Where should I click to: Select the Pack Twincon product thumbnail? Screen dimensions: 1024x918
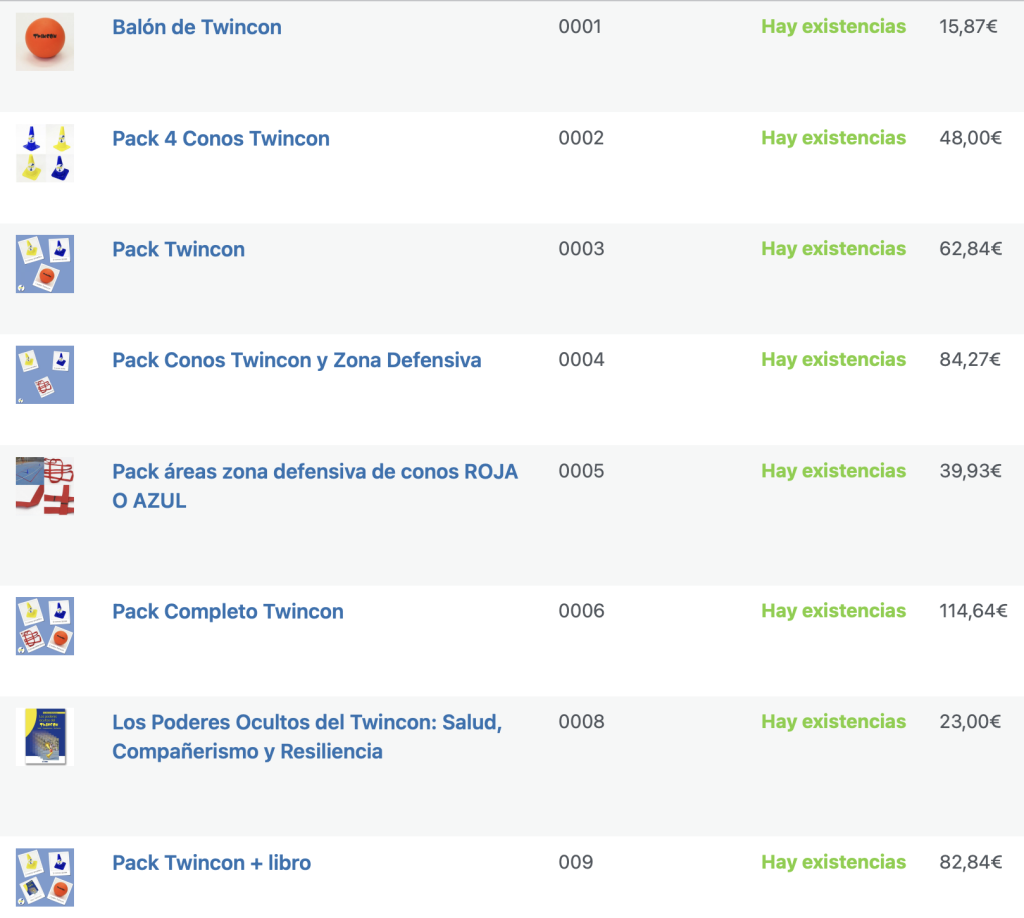tap(44, 264)
